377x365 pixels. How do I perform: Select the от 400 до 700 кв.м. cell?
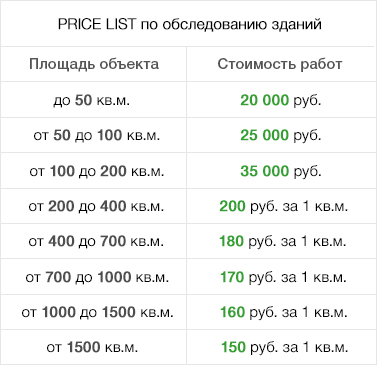coord(96,241)
